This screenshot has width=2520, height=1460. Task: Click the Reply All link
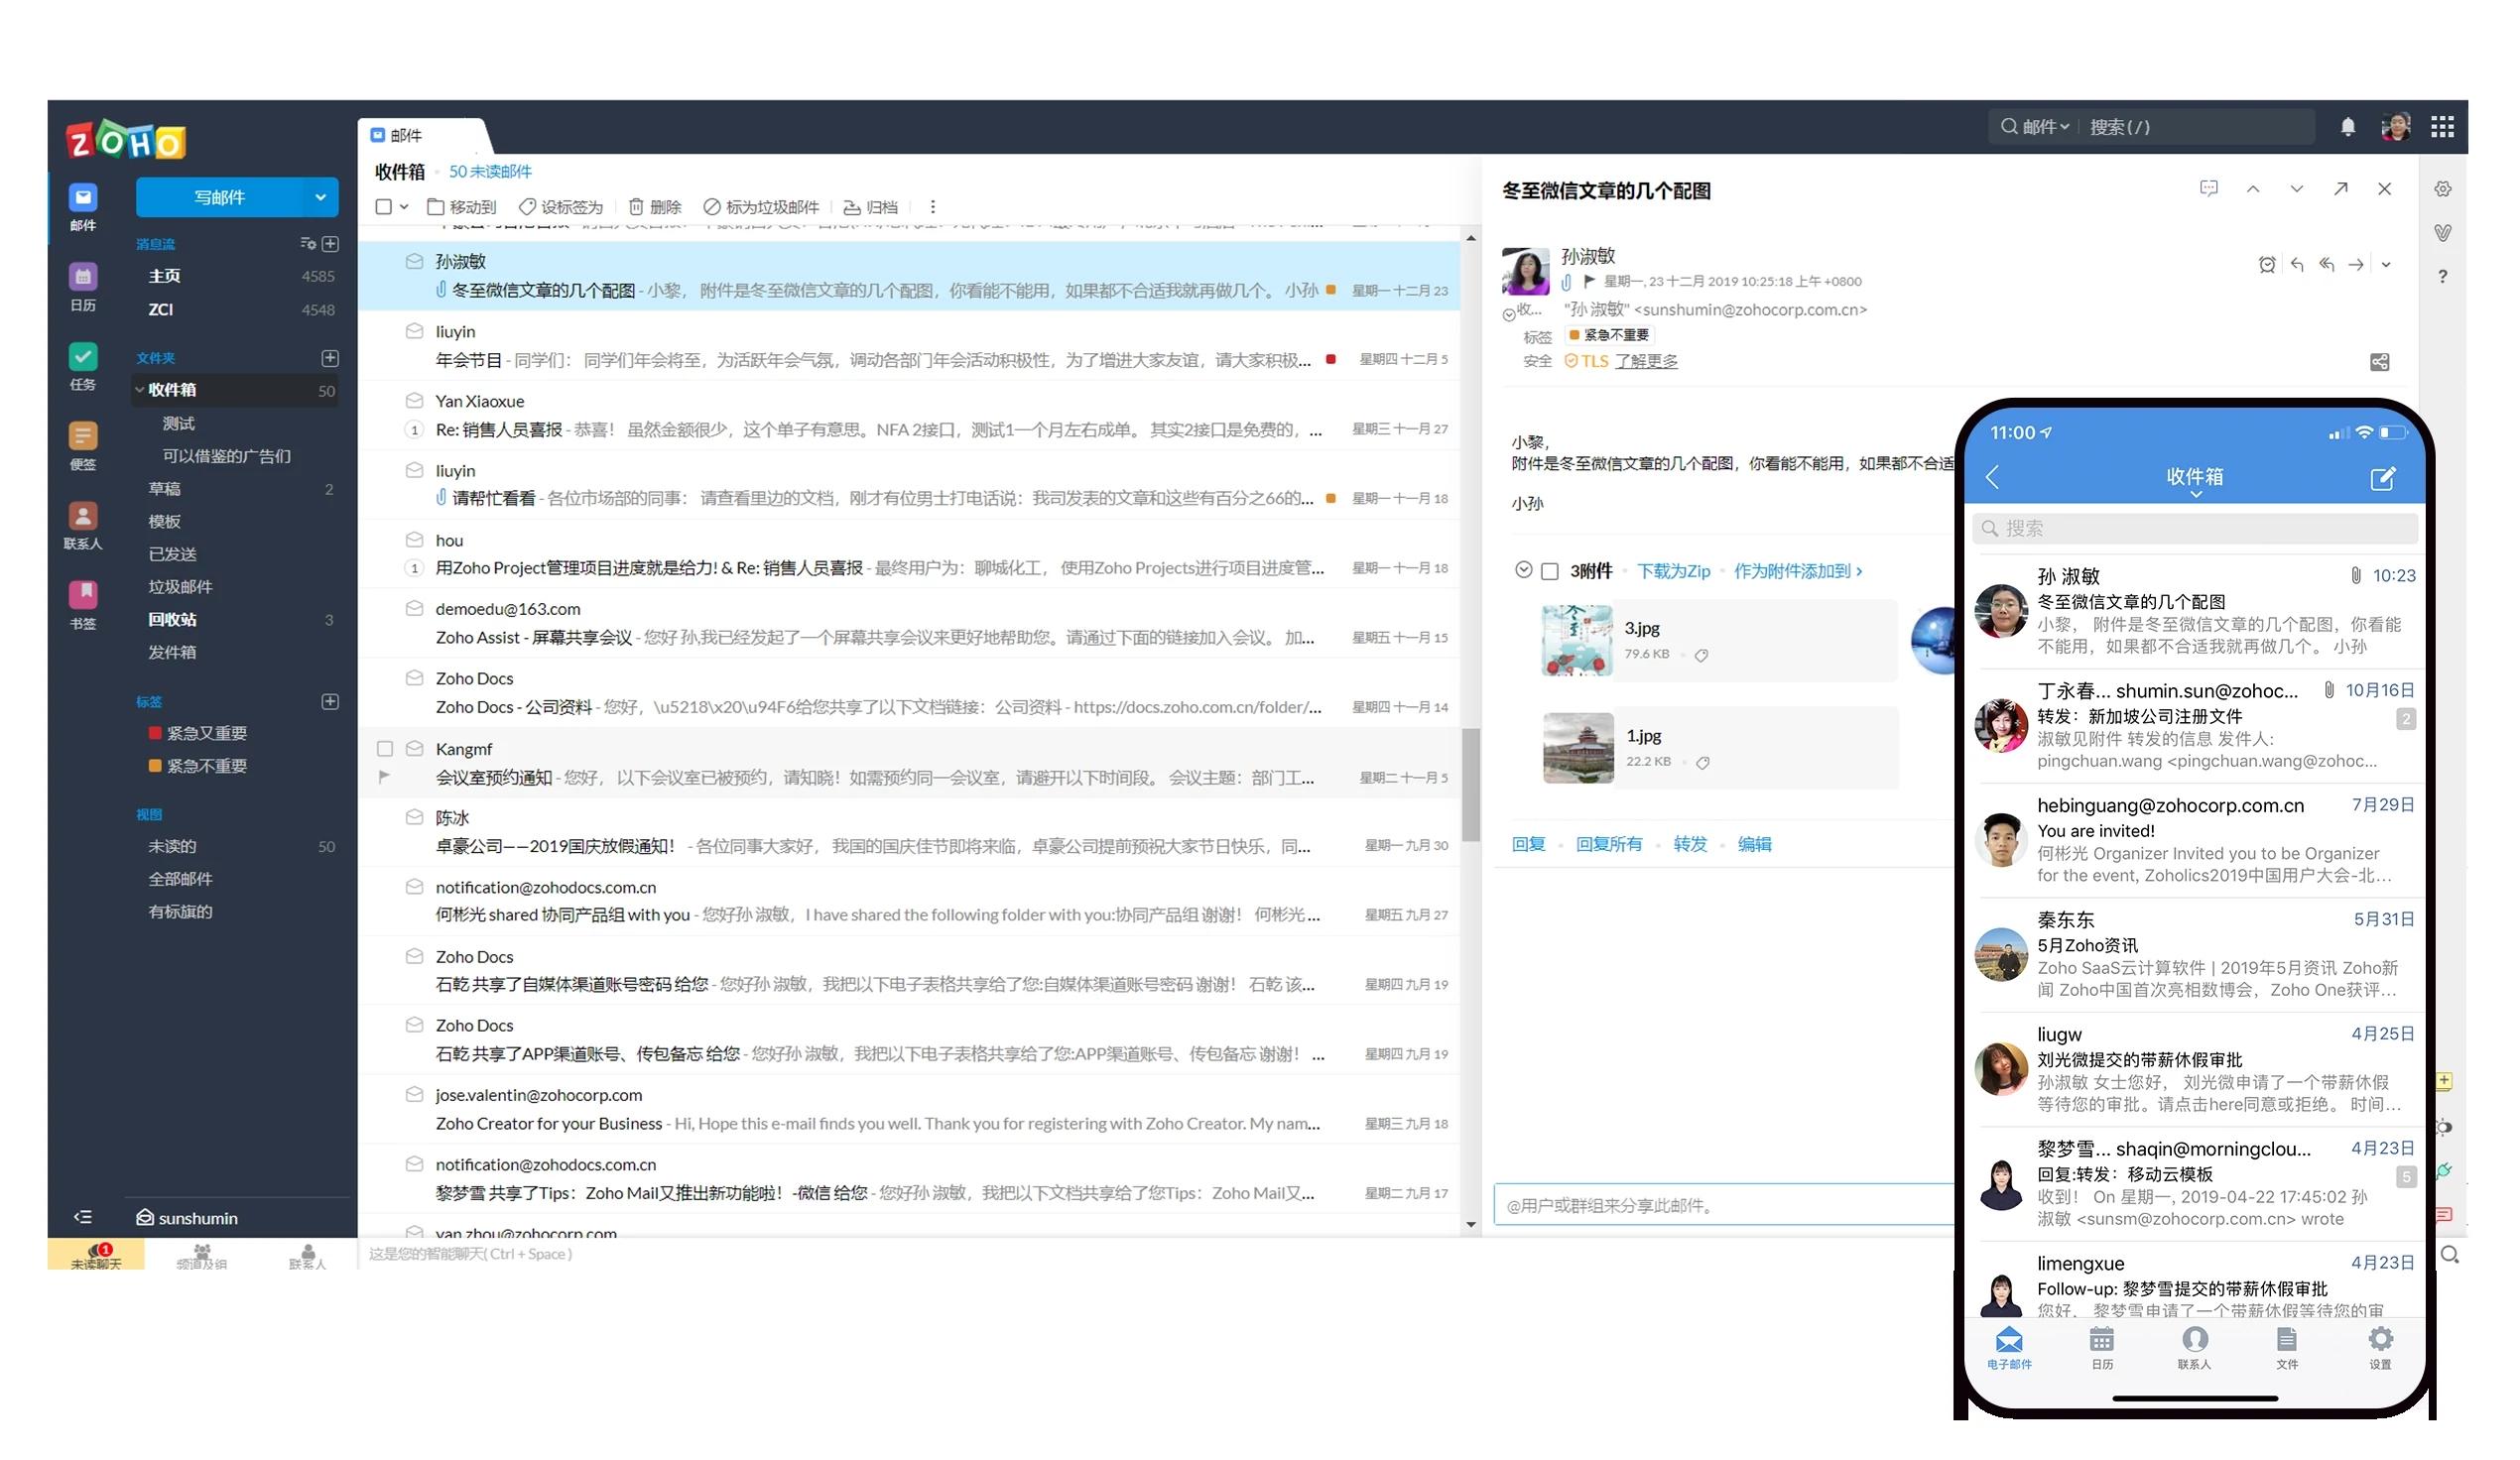(1609, 845)
